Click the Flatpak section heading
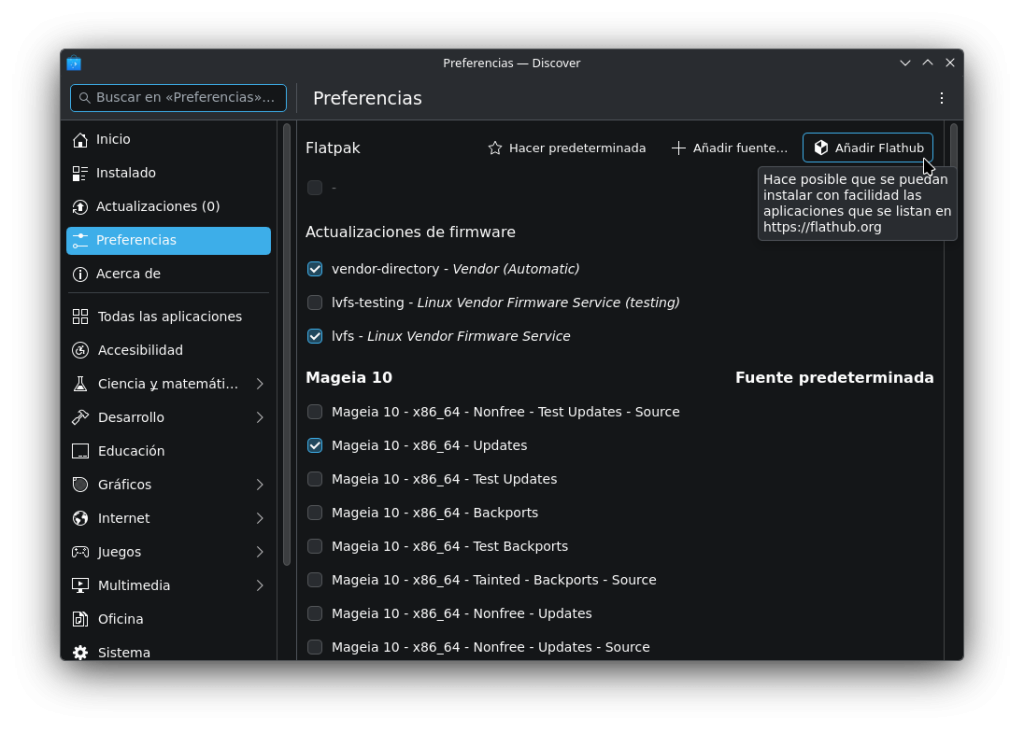 click(x=332, y=148)
